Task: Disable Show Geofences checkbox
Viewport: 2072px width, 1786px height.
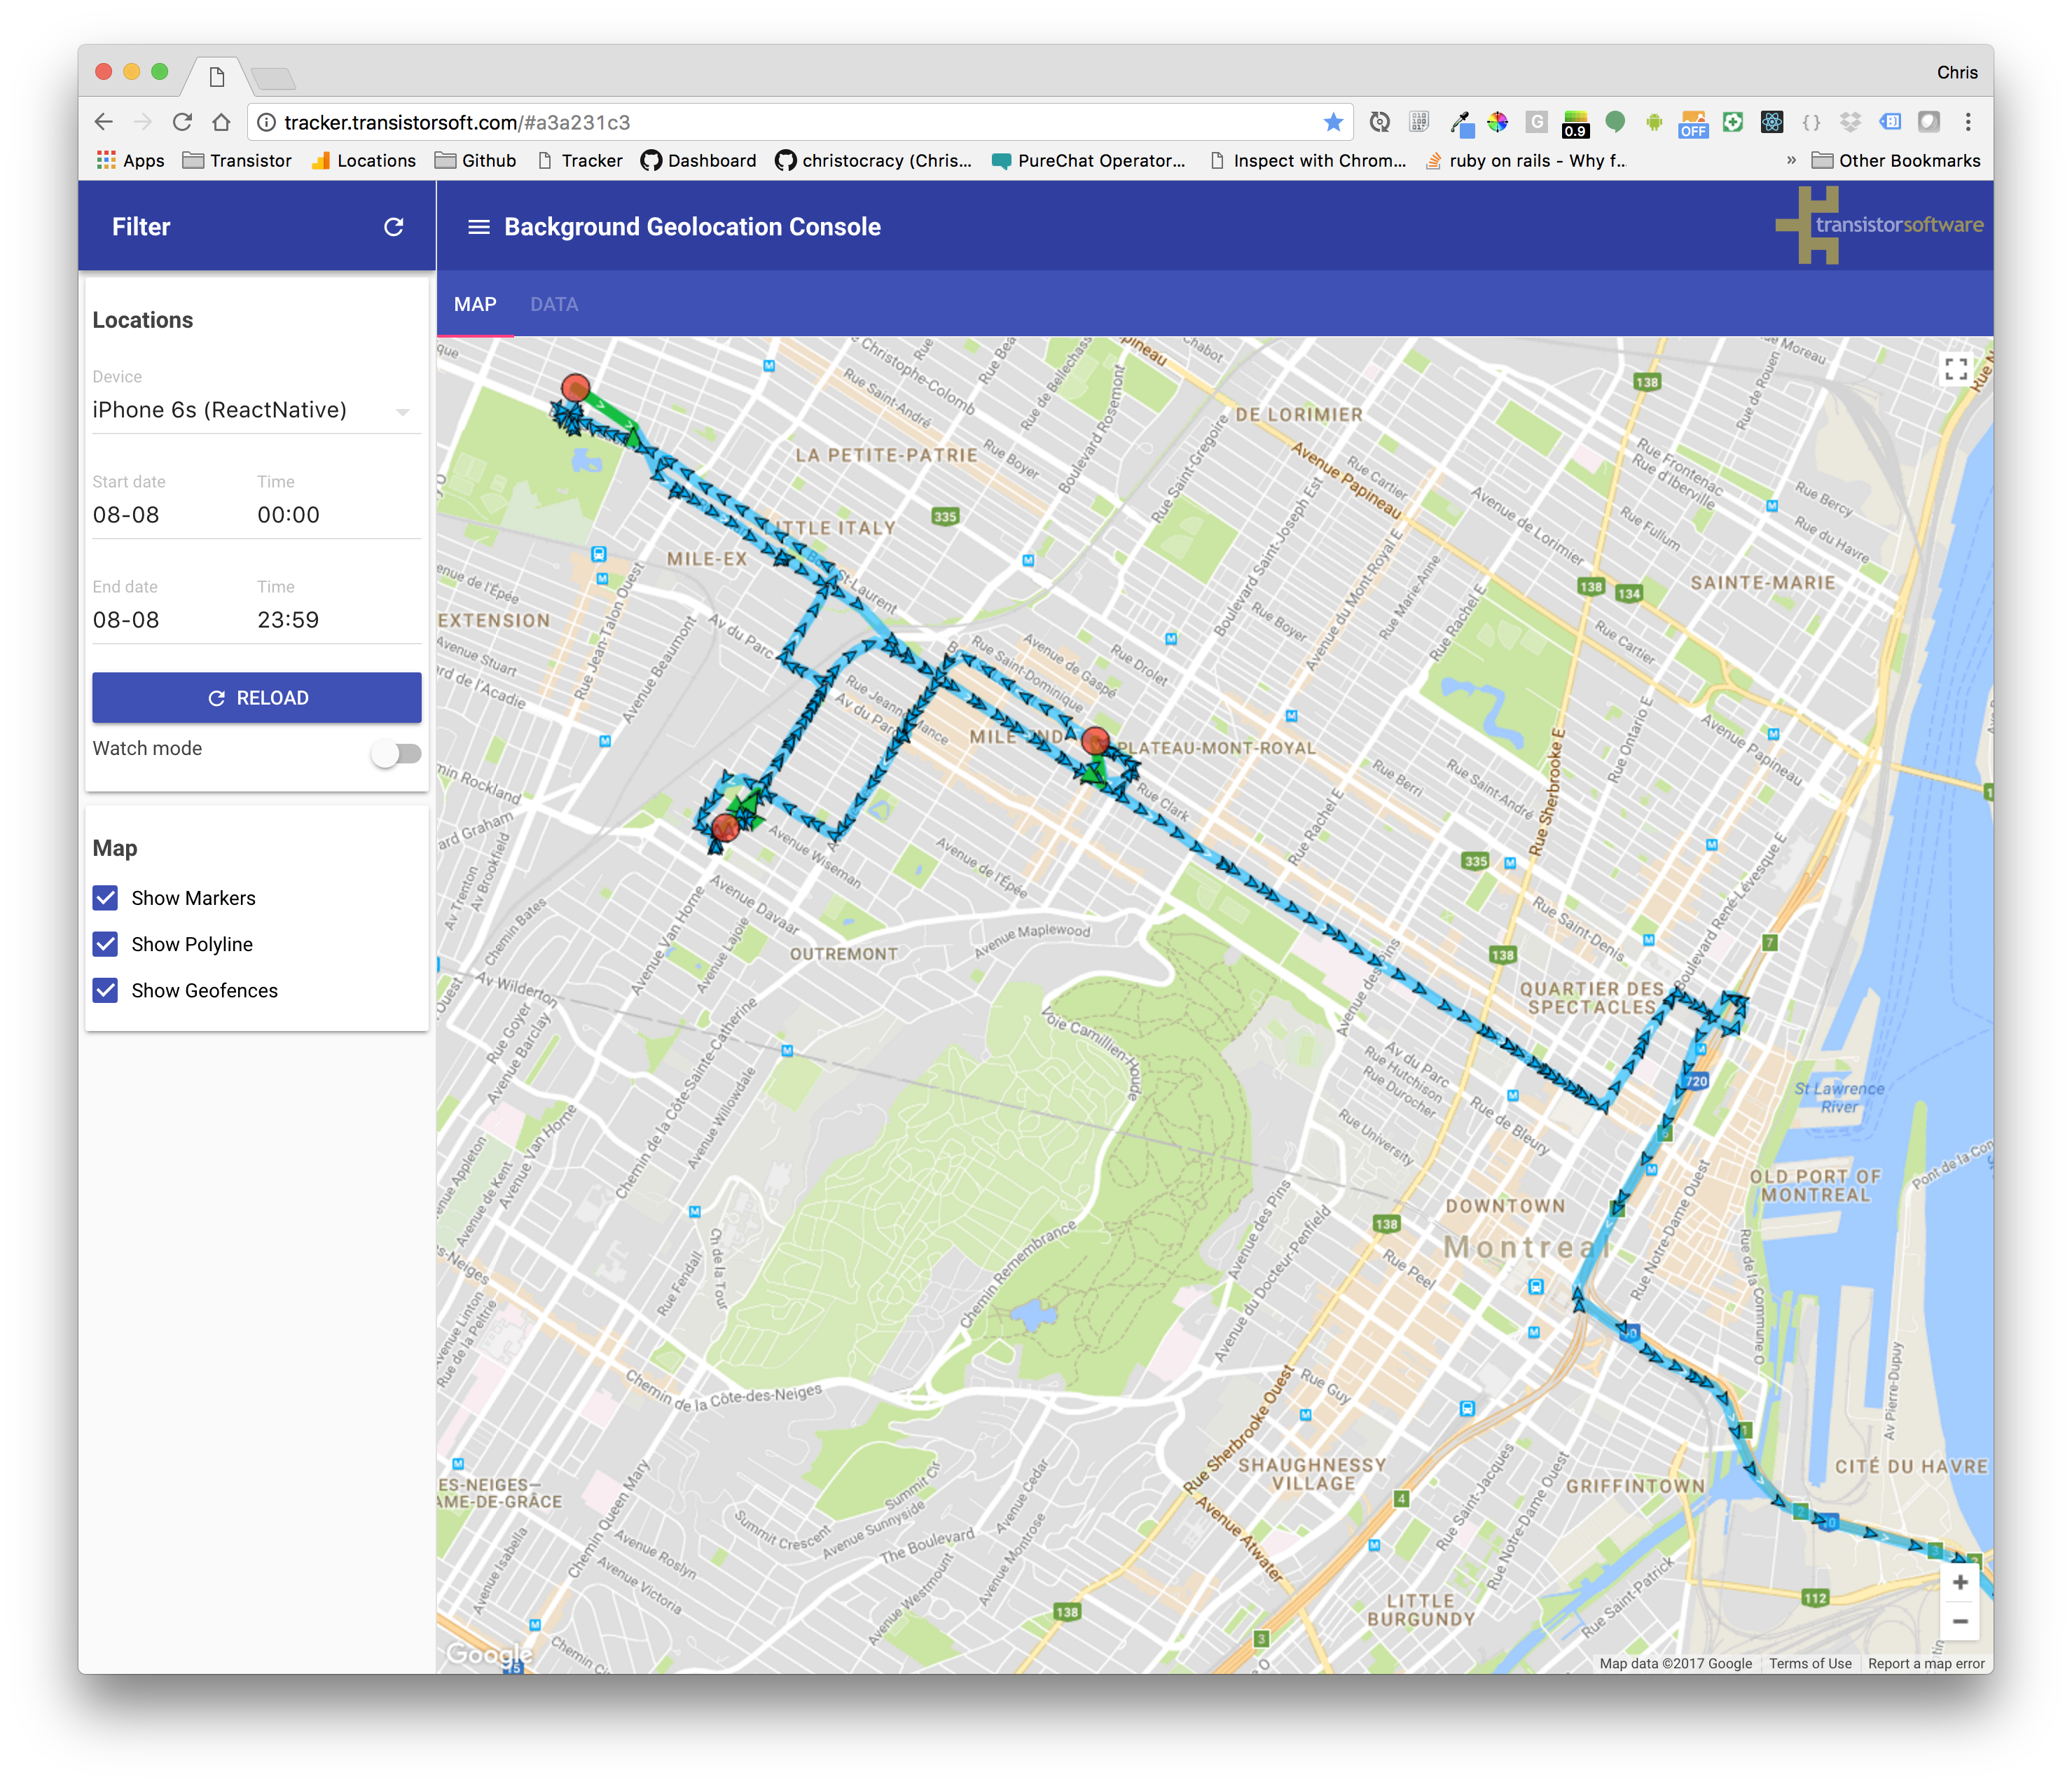Action: coord(106,990)
